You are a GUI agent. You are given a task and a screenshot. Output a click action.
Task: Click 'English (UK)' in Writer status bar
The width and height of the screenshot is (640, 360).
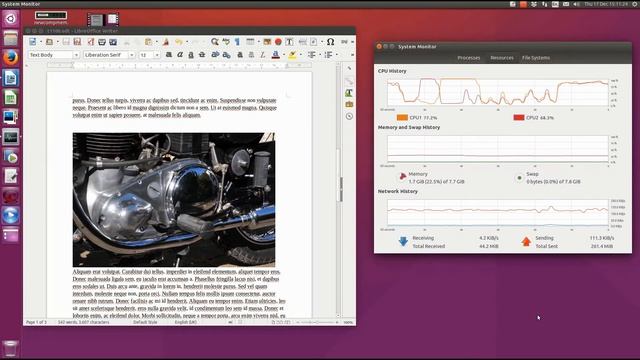(x=186, y=322)
